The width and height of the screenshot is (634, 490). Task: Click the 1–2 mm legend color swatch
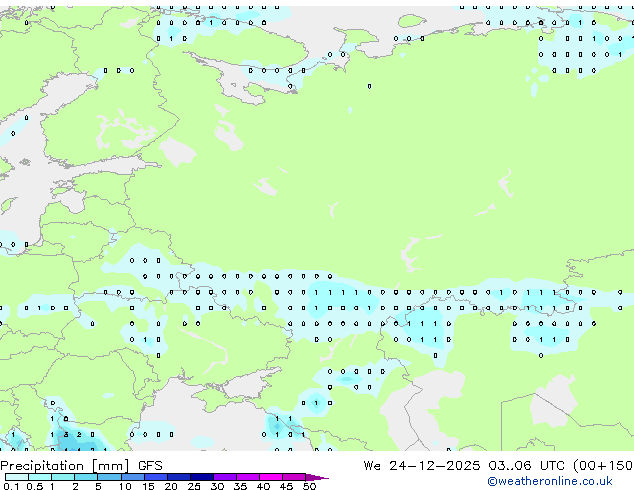(x=63, y=477)
